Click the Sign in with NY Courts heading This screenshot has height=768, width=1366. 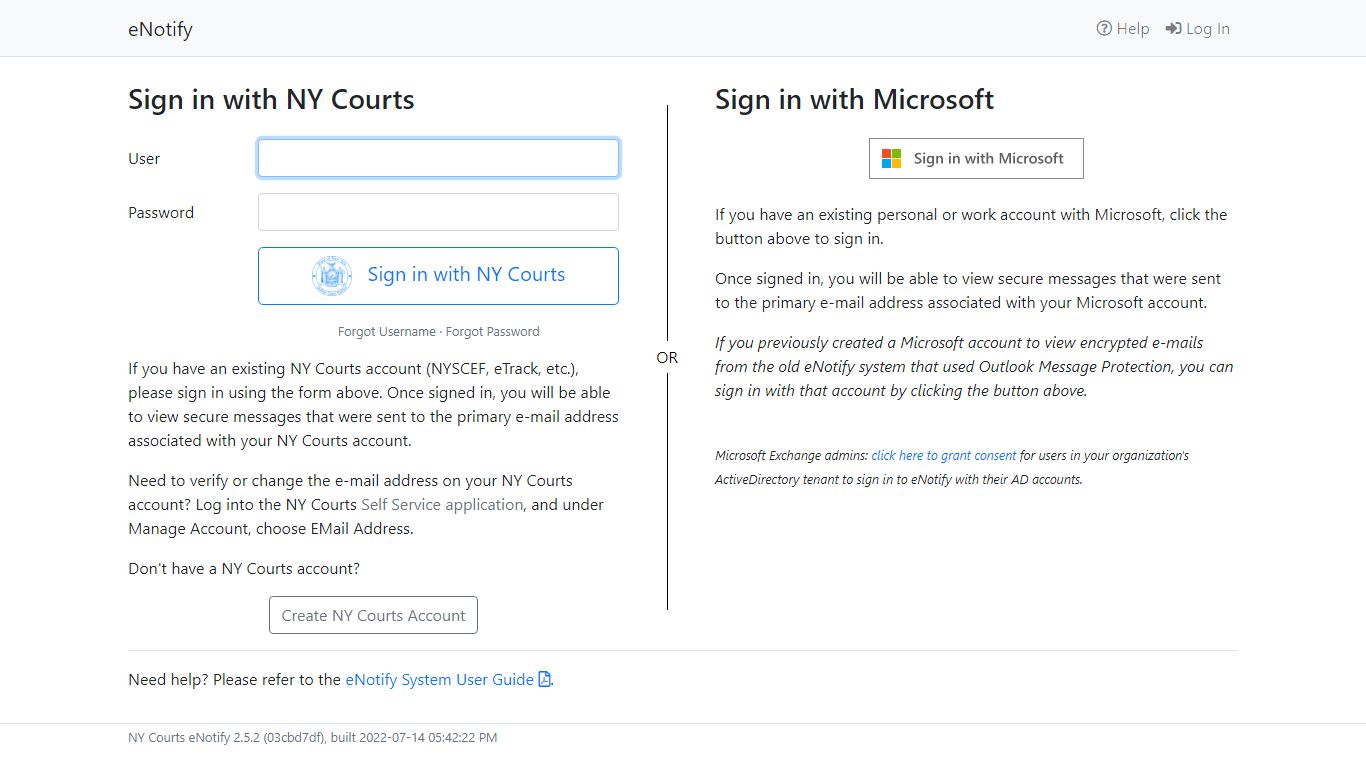pyautogui.click(x=271, y=99)
